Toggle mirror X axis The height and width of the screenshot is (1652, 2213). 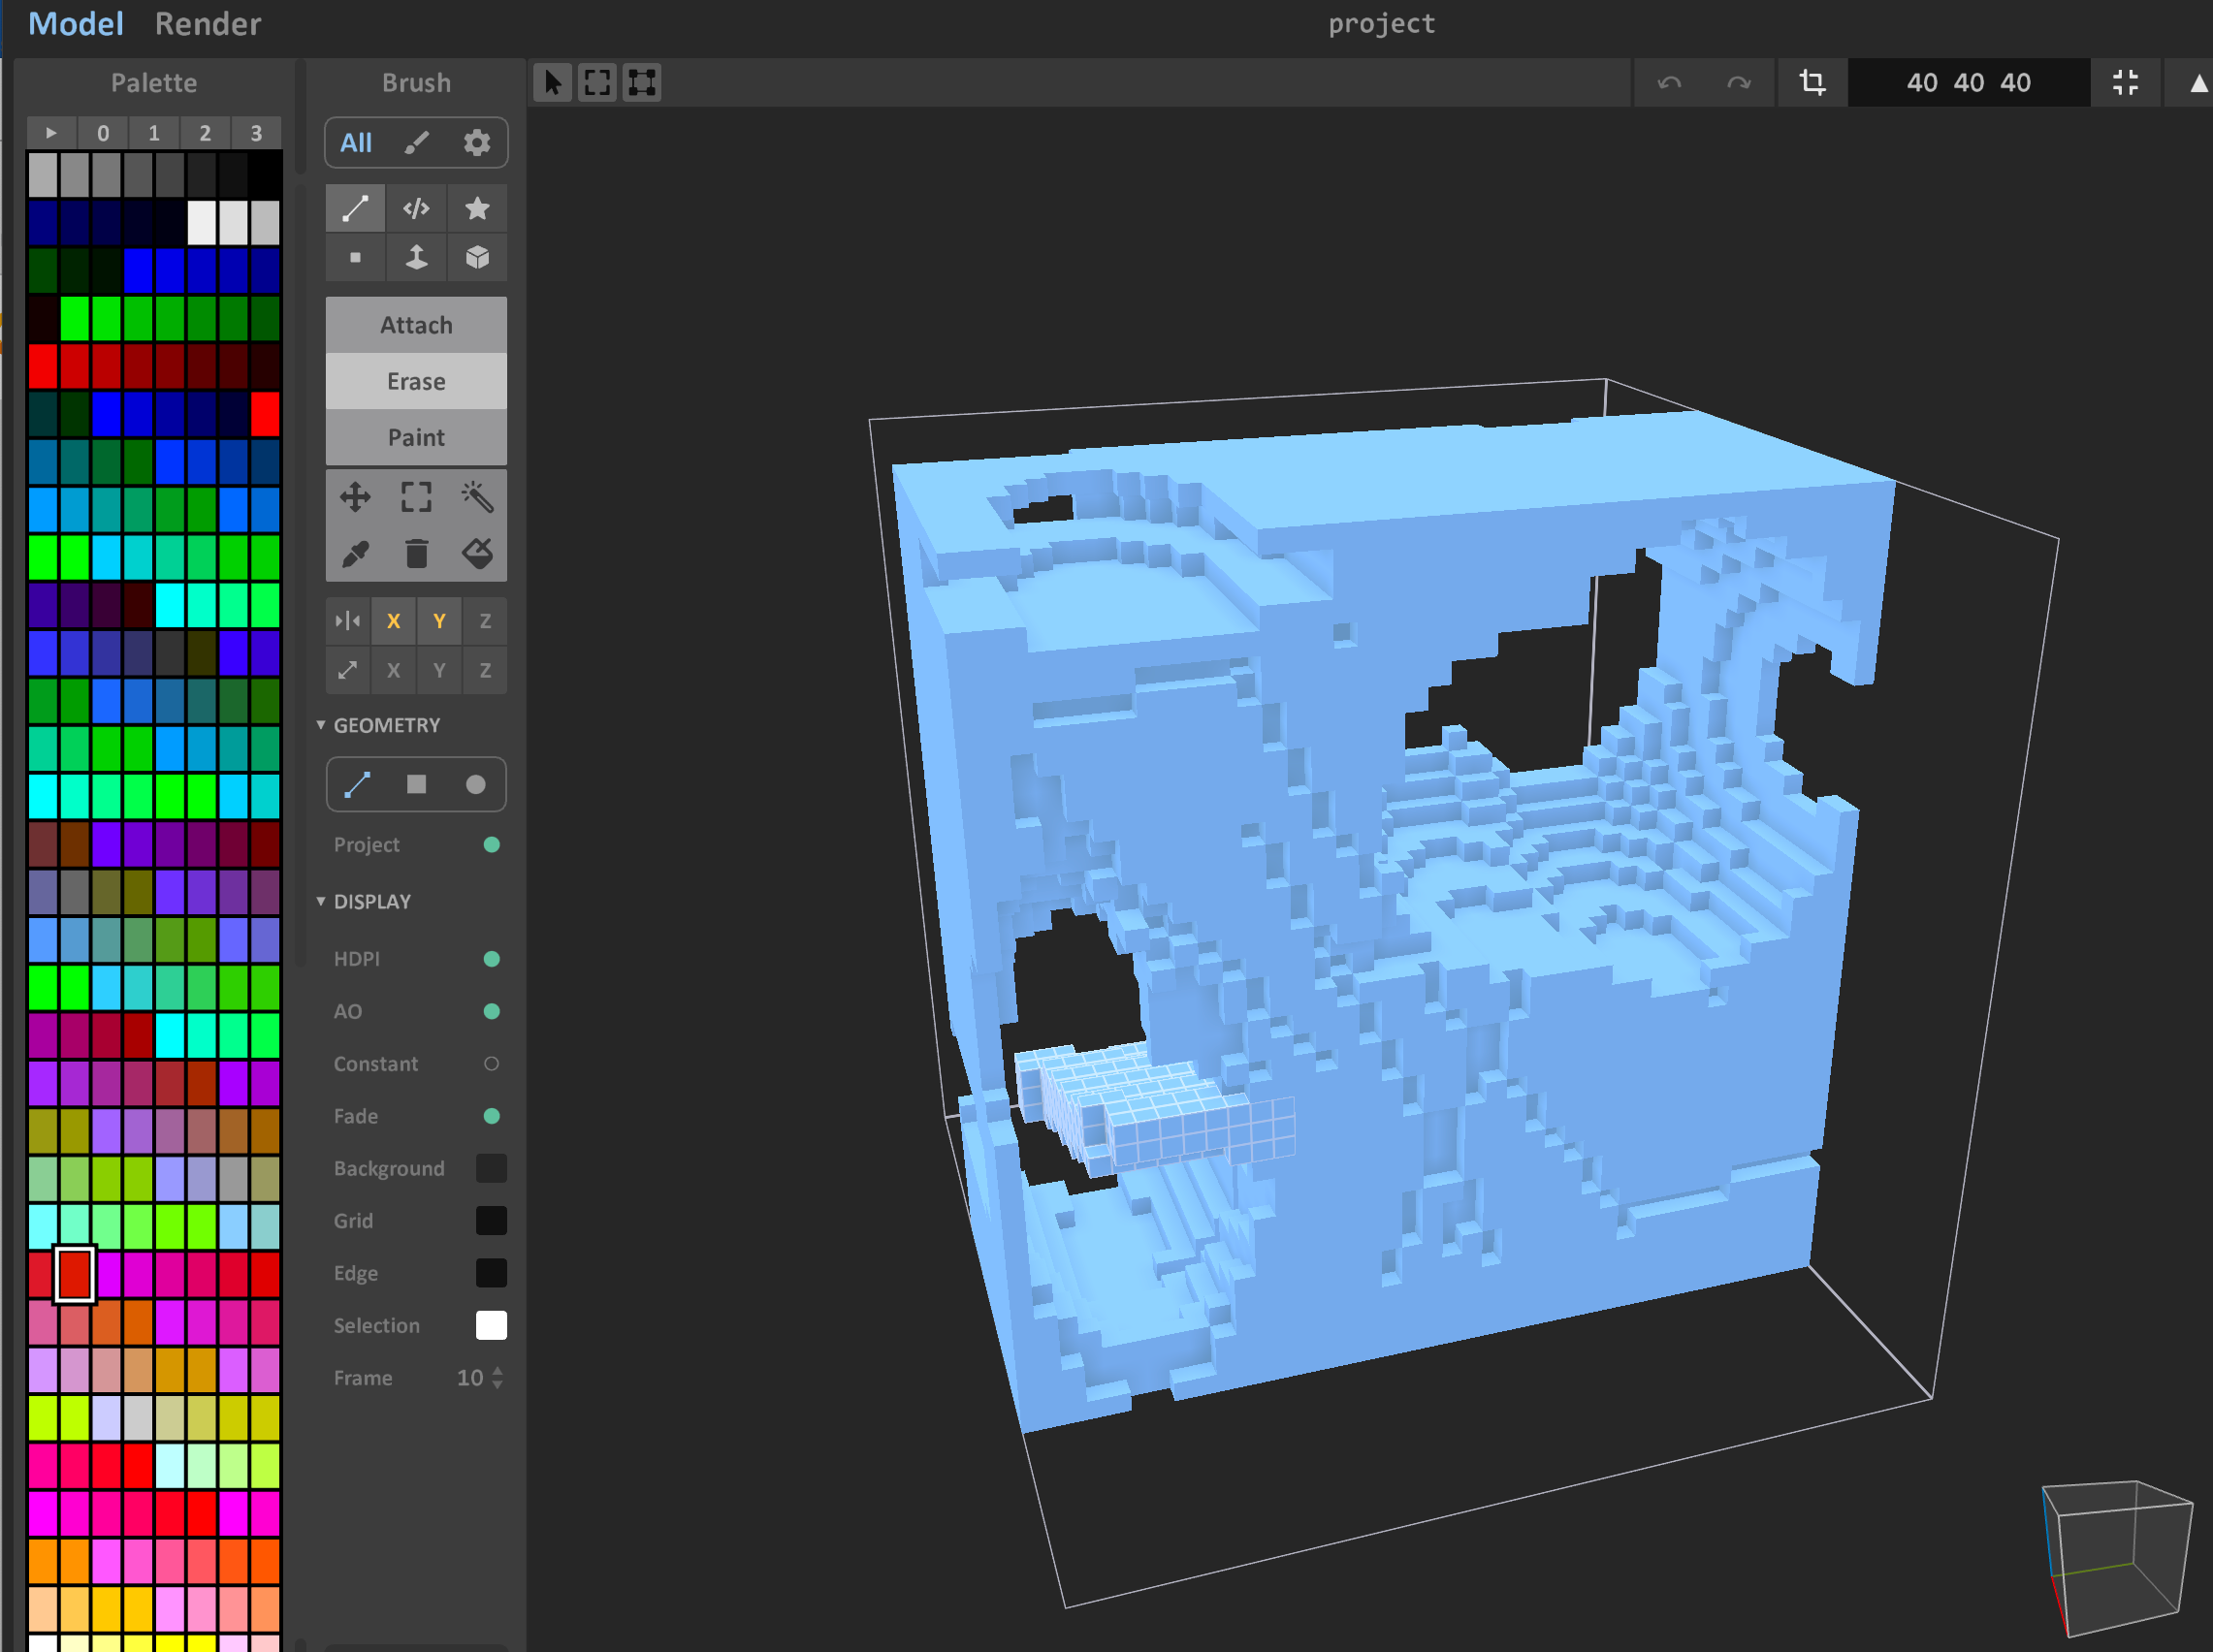[x=393, y=621]
